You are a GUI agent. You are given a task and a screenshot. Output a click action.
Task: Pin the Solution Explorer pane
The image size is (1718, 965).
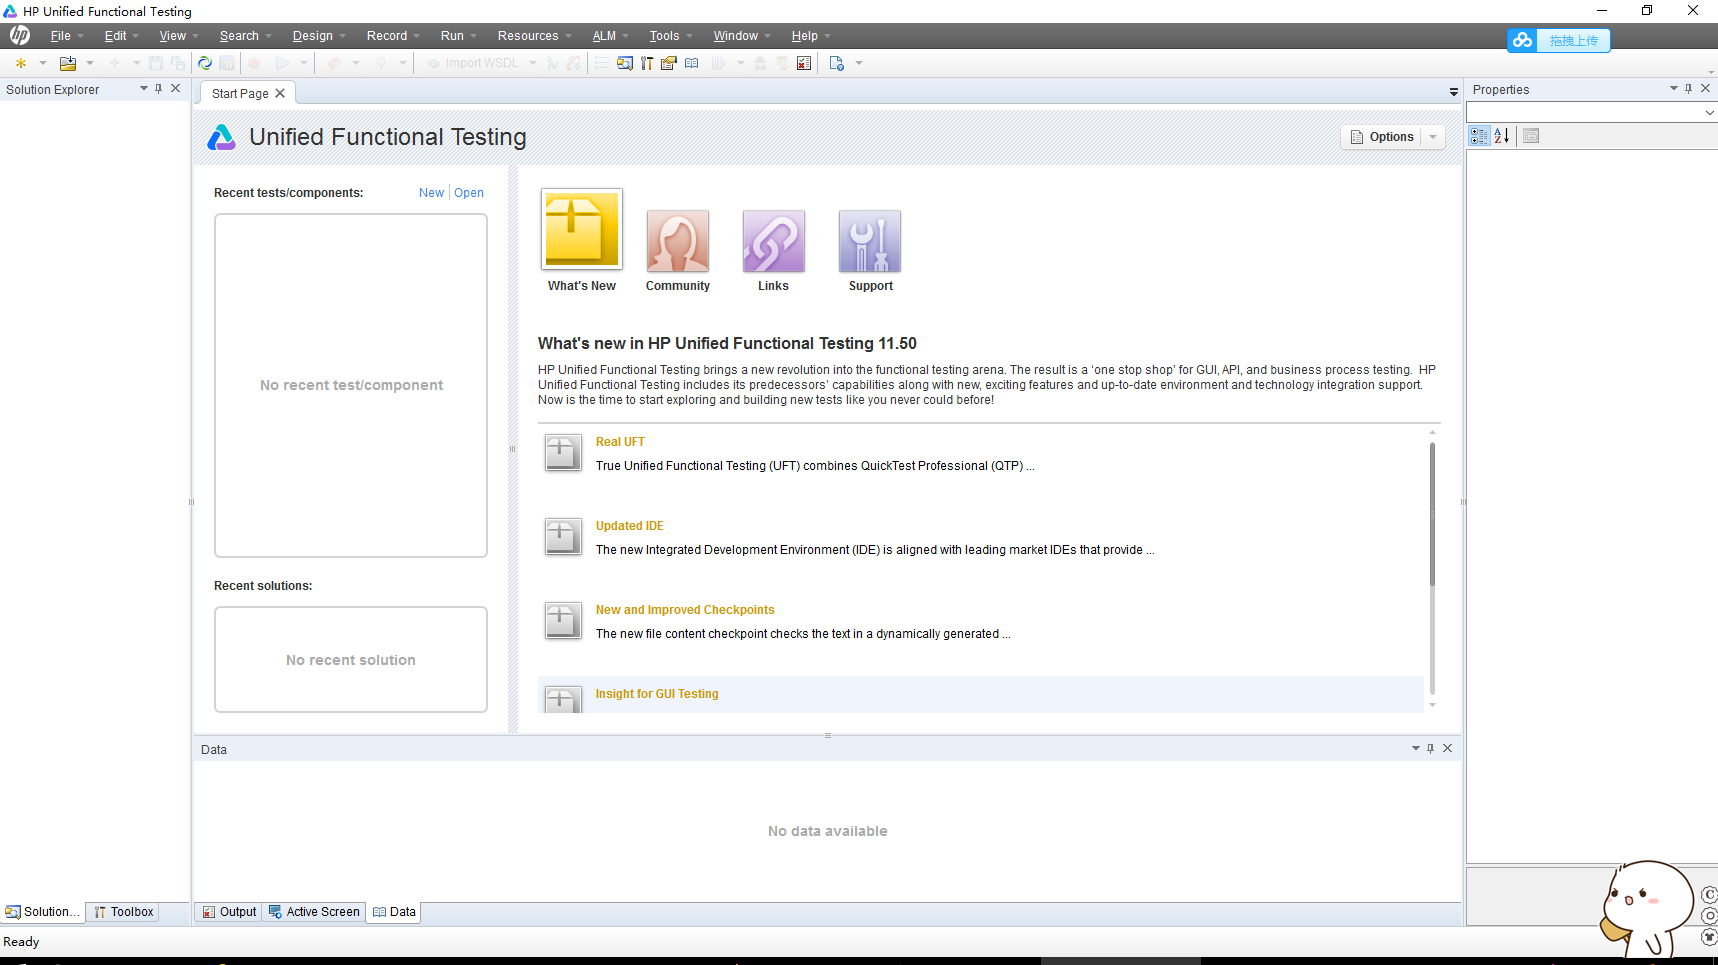coord(159,89)
